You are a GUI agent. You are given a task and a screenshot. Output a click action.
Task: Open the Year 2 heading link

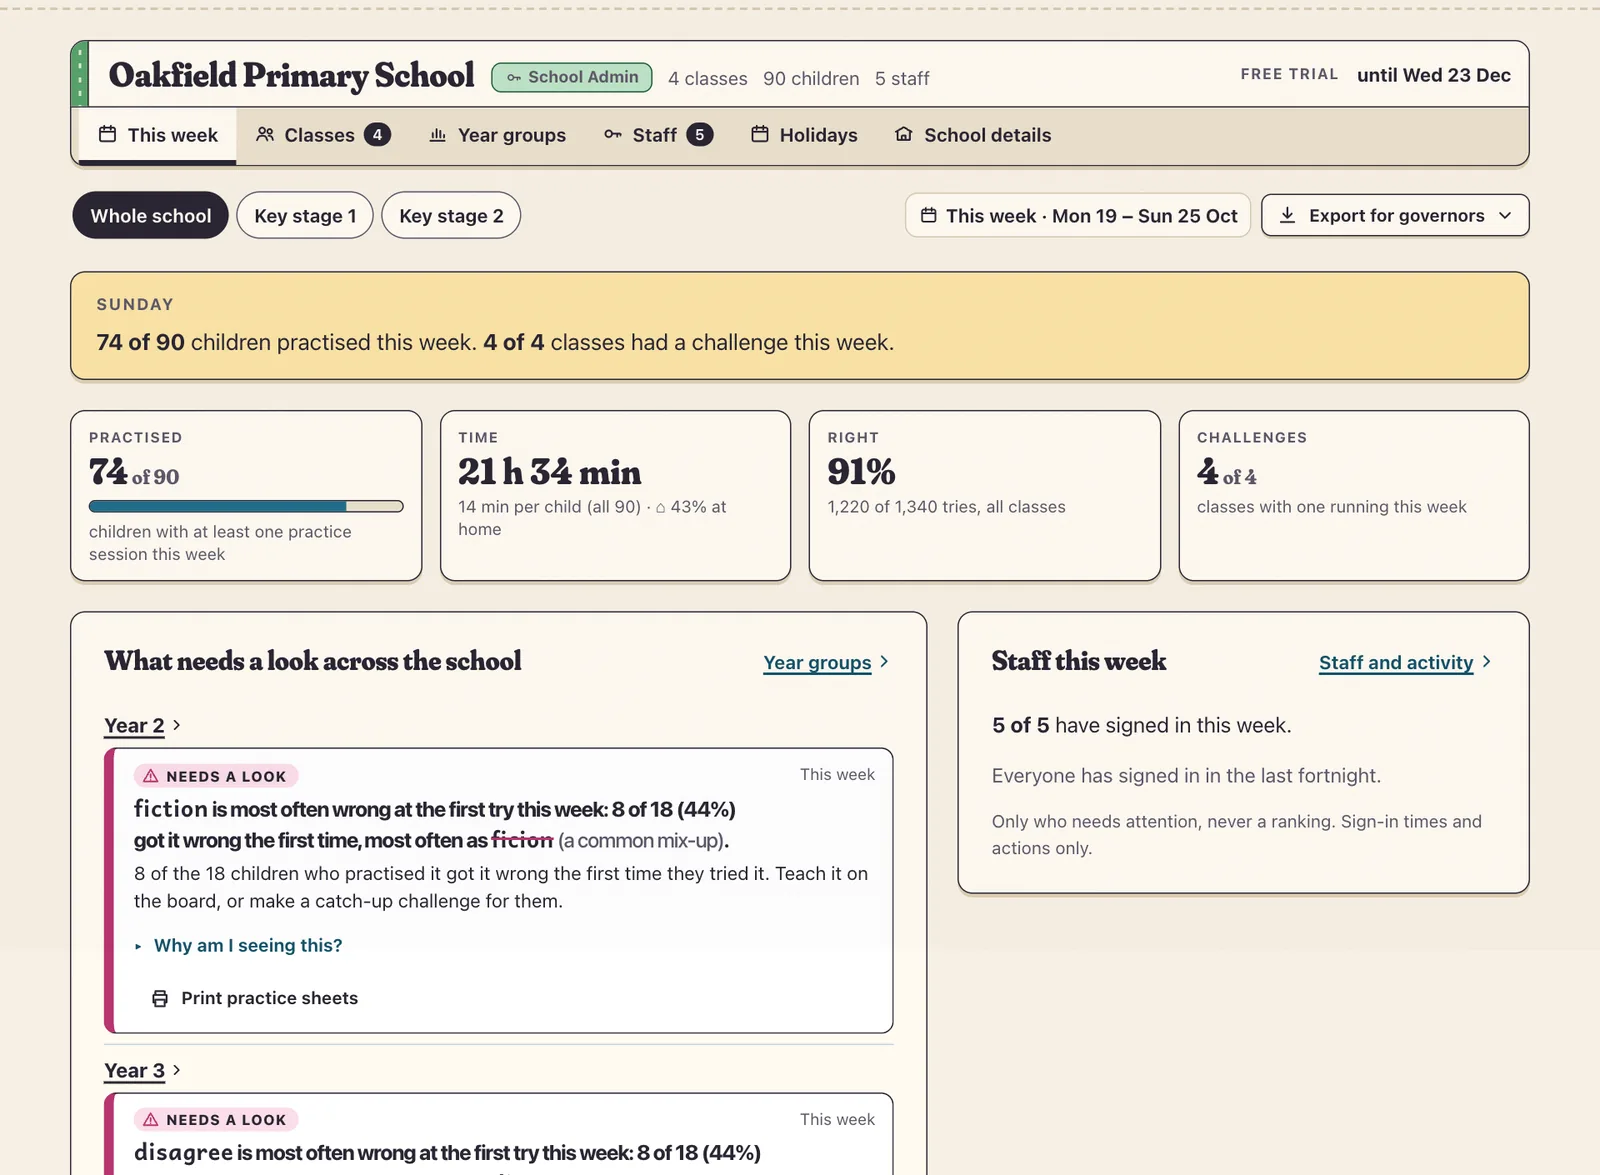pyautogui.click(x=134, y=726)
